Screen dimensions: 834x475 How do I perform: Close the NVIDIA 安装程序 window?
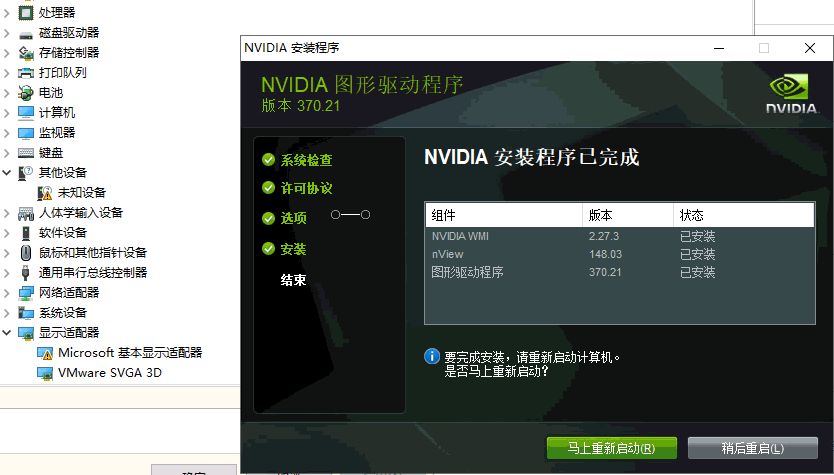[x=810, y=48]
